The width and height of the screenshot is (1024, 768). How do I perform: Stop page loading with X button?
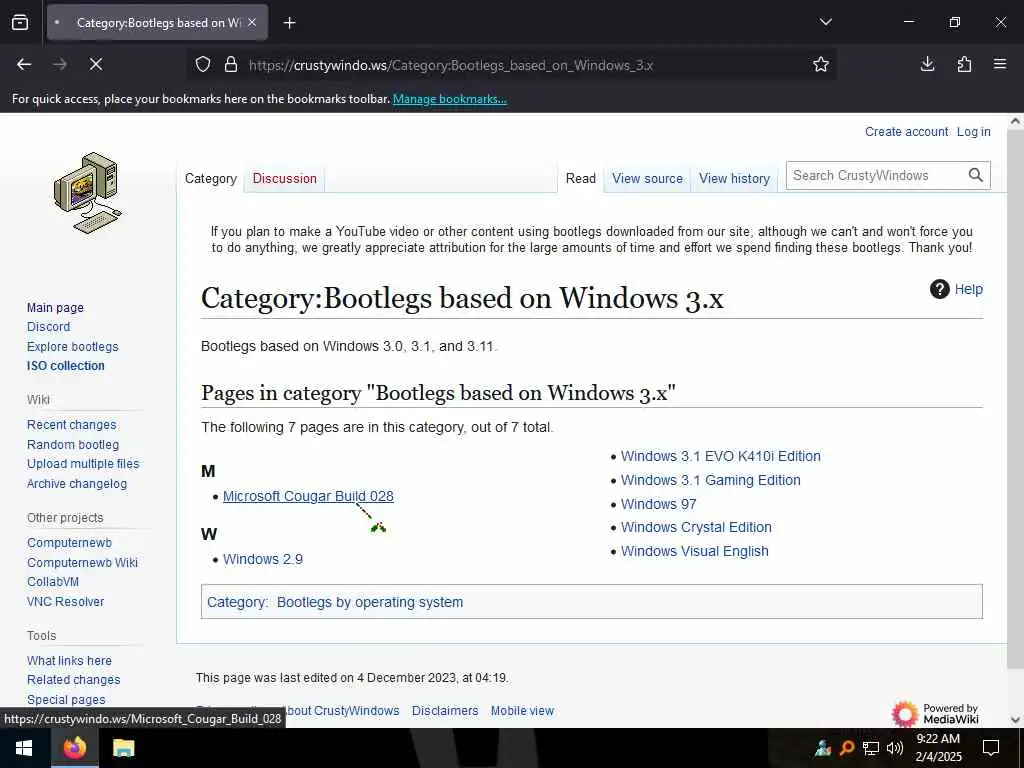click(95, 64)
